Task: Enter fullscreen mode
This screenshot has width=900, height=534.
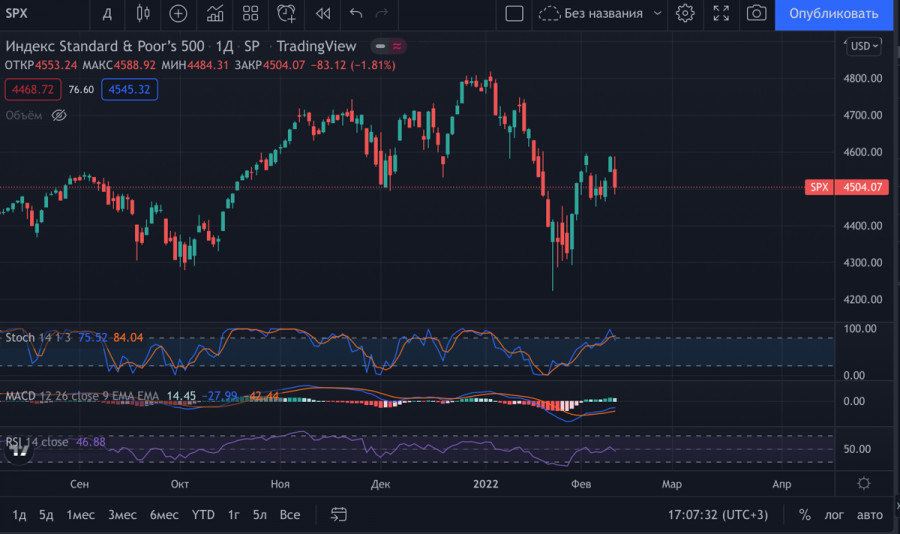Action: click(721, 13)
